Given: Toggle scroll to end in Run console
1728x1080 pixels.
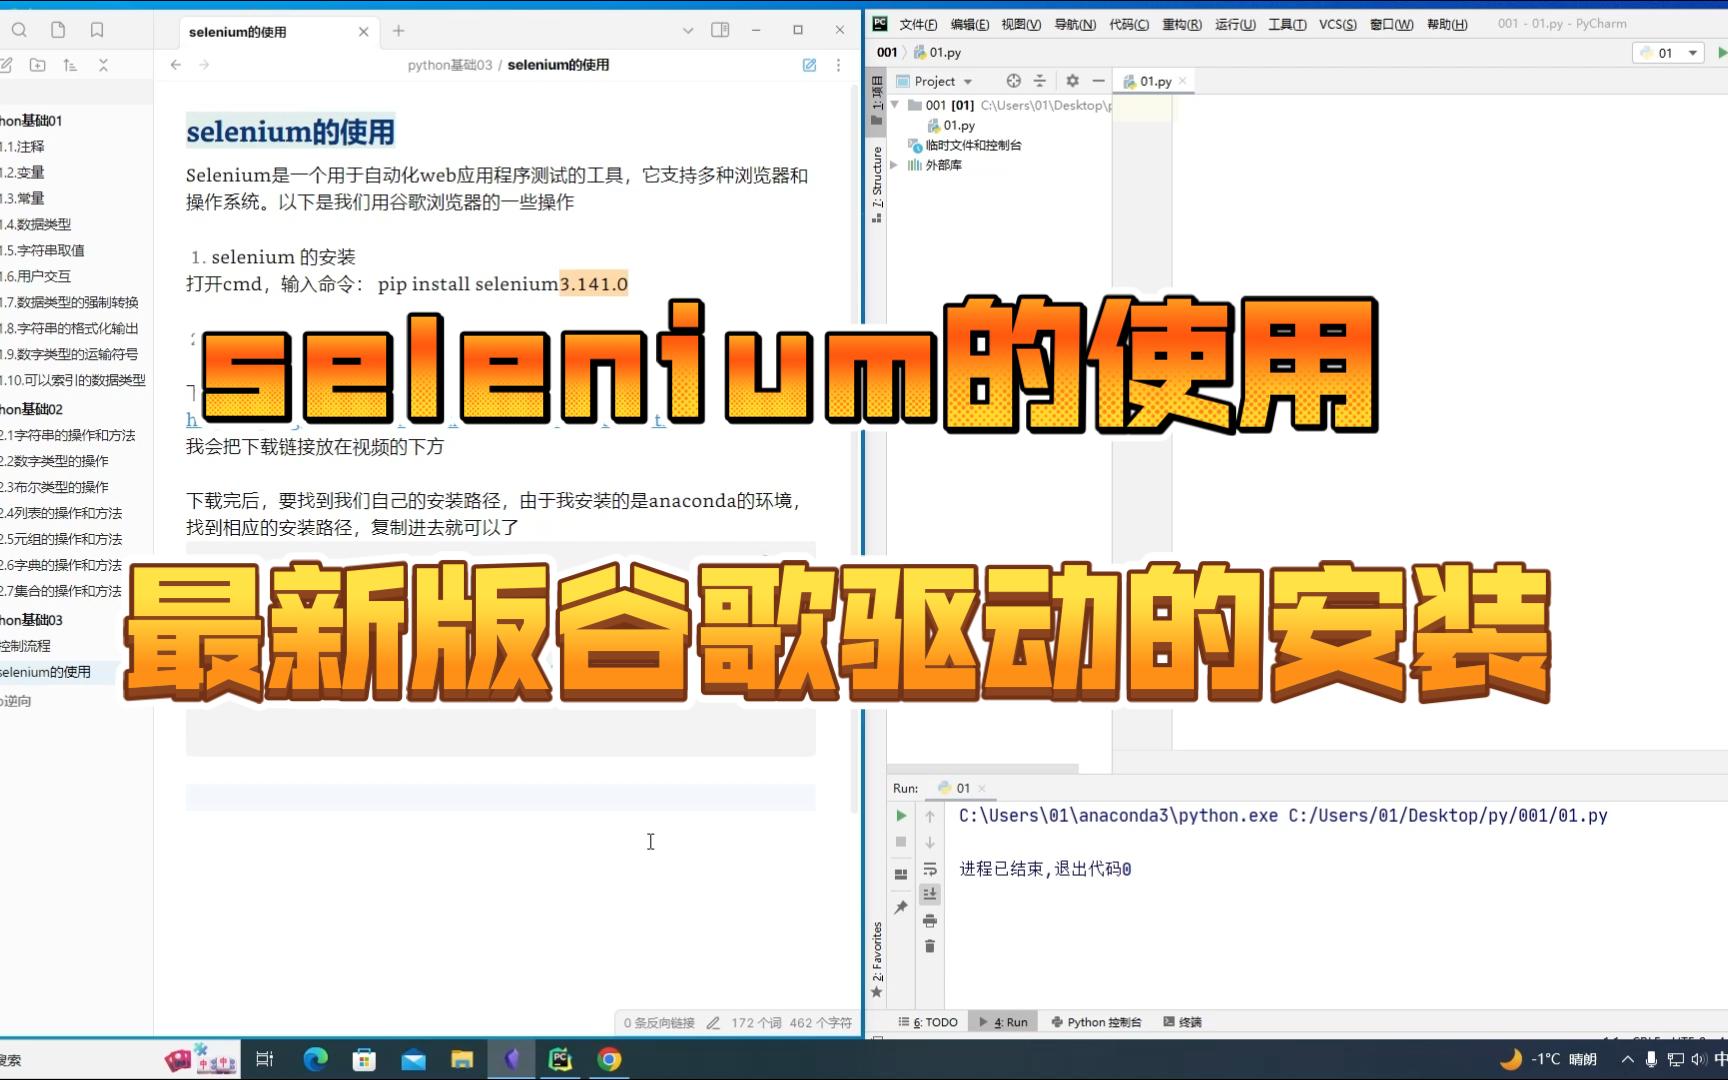Looking at the screenshot, I should tap(930, 894).
